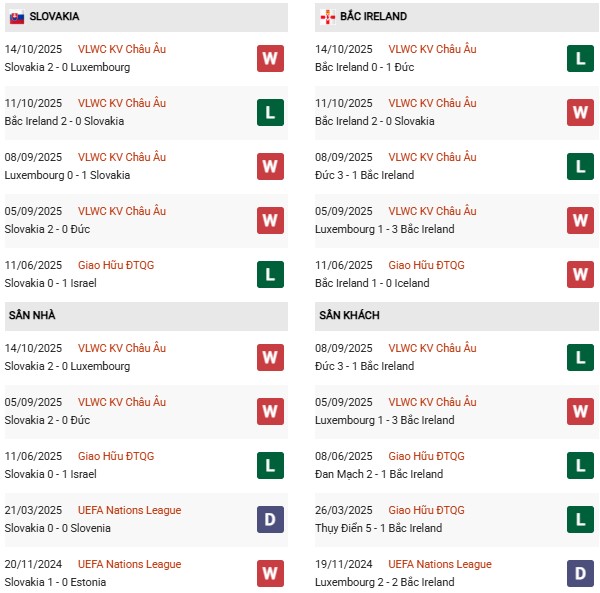Click L badge for Đan Mạch 2-1 Bắc Ireland
The height and width of the screenshot is (593, 600).
point(580,465)
